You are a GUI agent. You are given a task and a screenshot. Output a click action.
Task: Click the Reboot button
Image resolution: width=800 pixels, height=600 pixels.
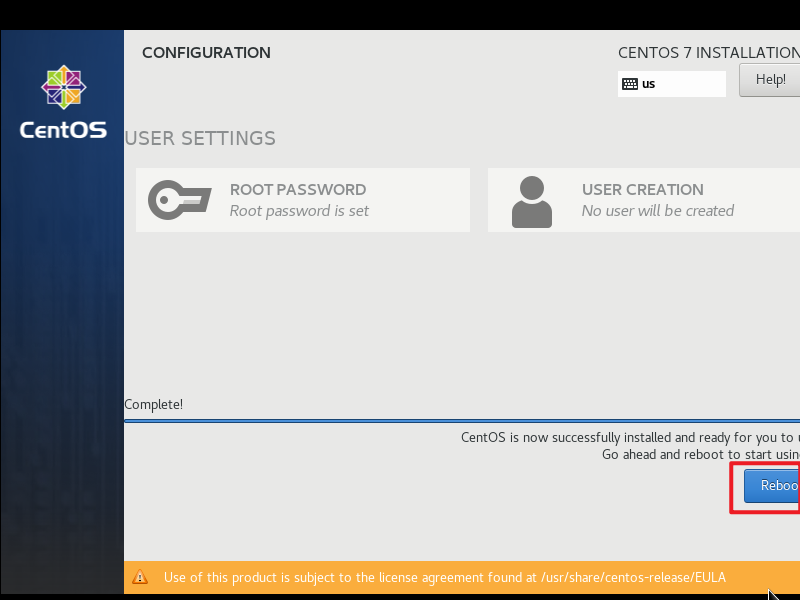coord(772,486)
